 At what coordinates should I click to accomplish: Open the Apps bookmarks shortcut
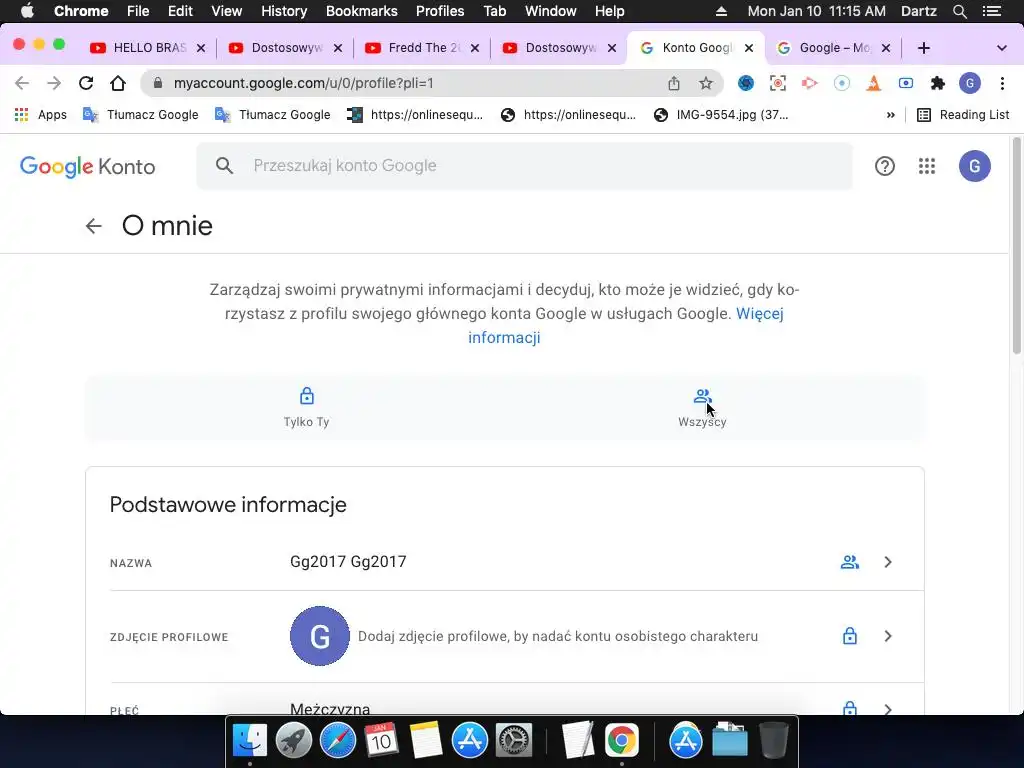click(40, 115)
